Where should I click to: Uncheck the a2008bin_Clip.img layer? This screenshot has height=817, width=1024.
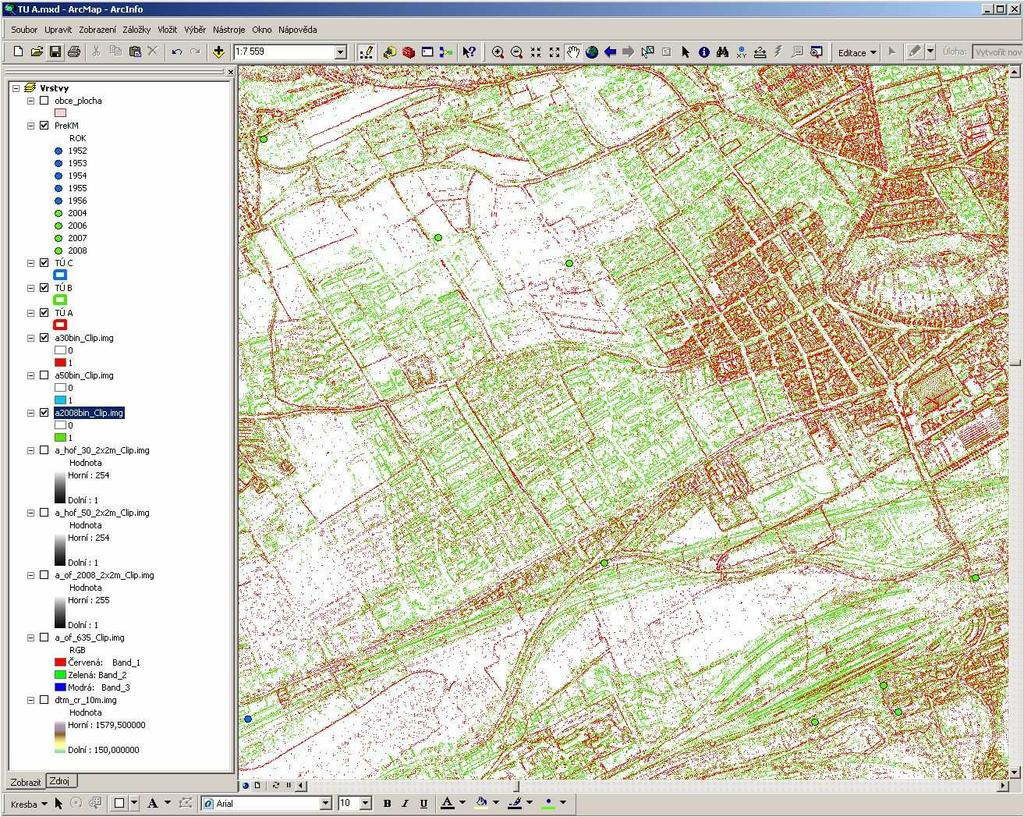click(x=44, y=413)
